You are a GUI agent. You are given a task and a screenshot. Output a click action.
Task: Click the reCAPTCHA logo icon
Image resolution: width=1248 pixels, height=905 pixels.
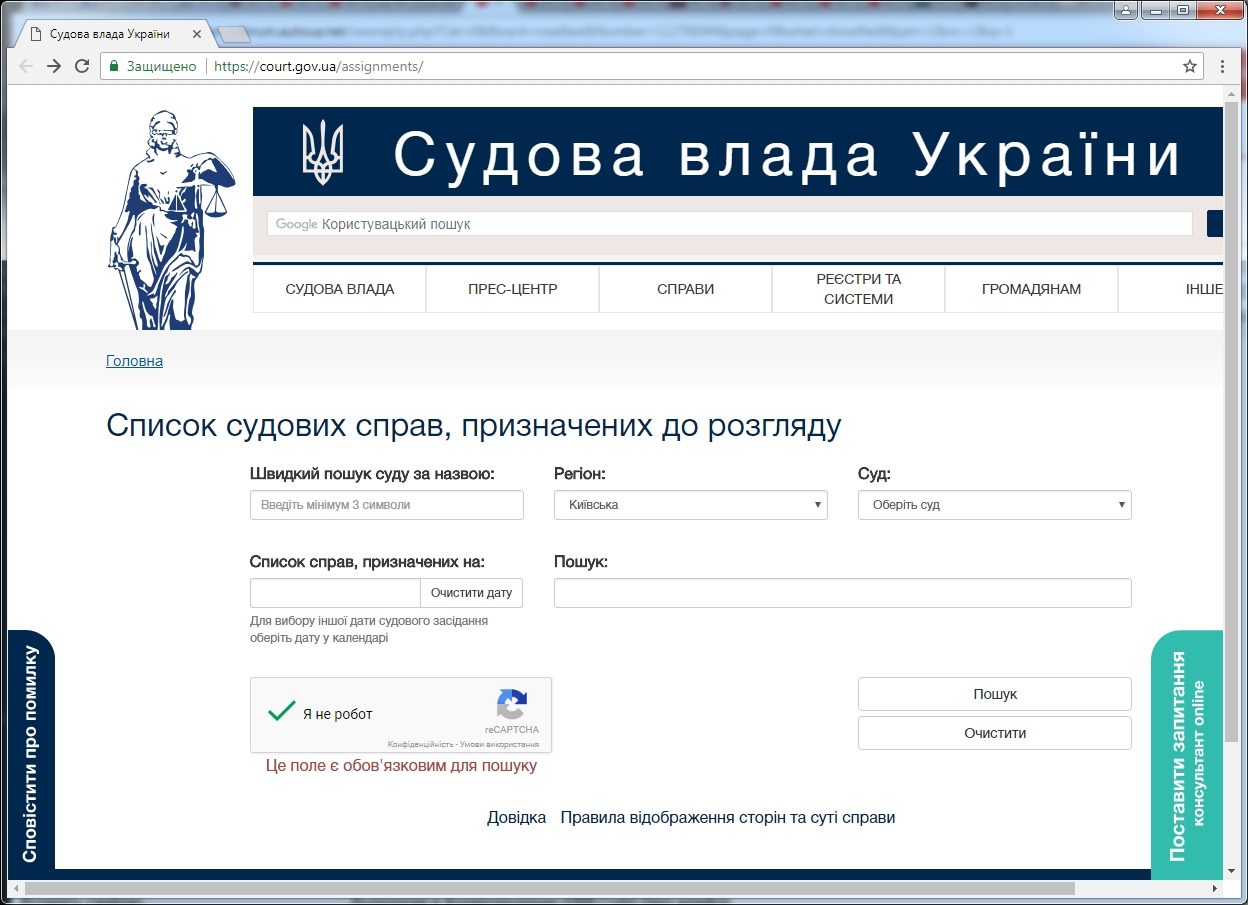point(511,705)
